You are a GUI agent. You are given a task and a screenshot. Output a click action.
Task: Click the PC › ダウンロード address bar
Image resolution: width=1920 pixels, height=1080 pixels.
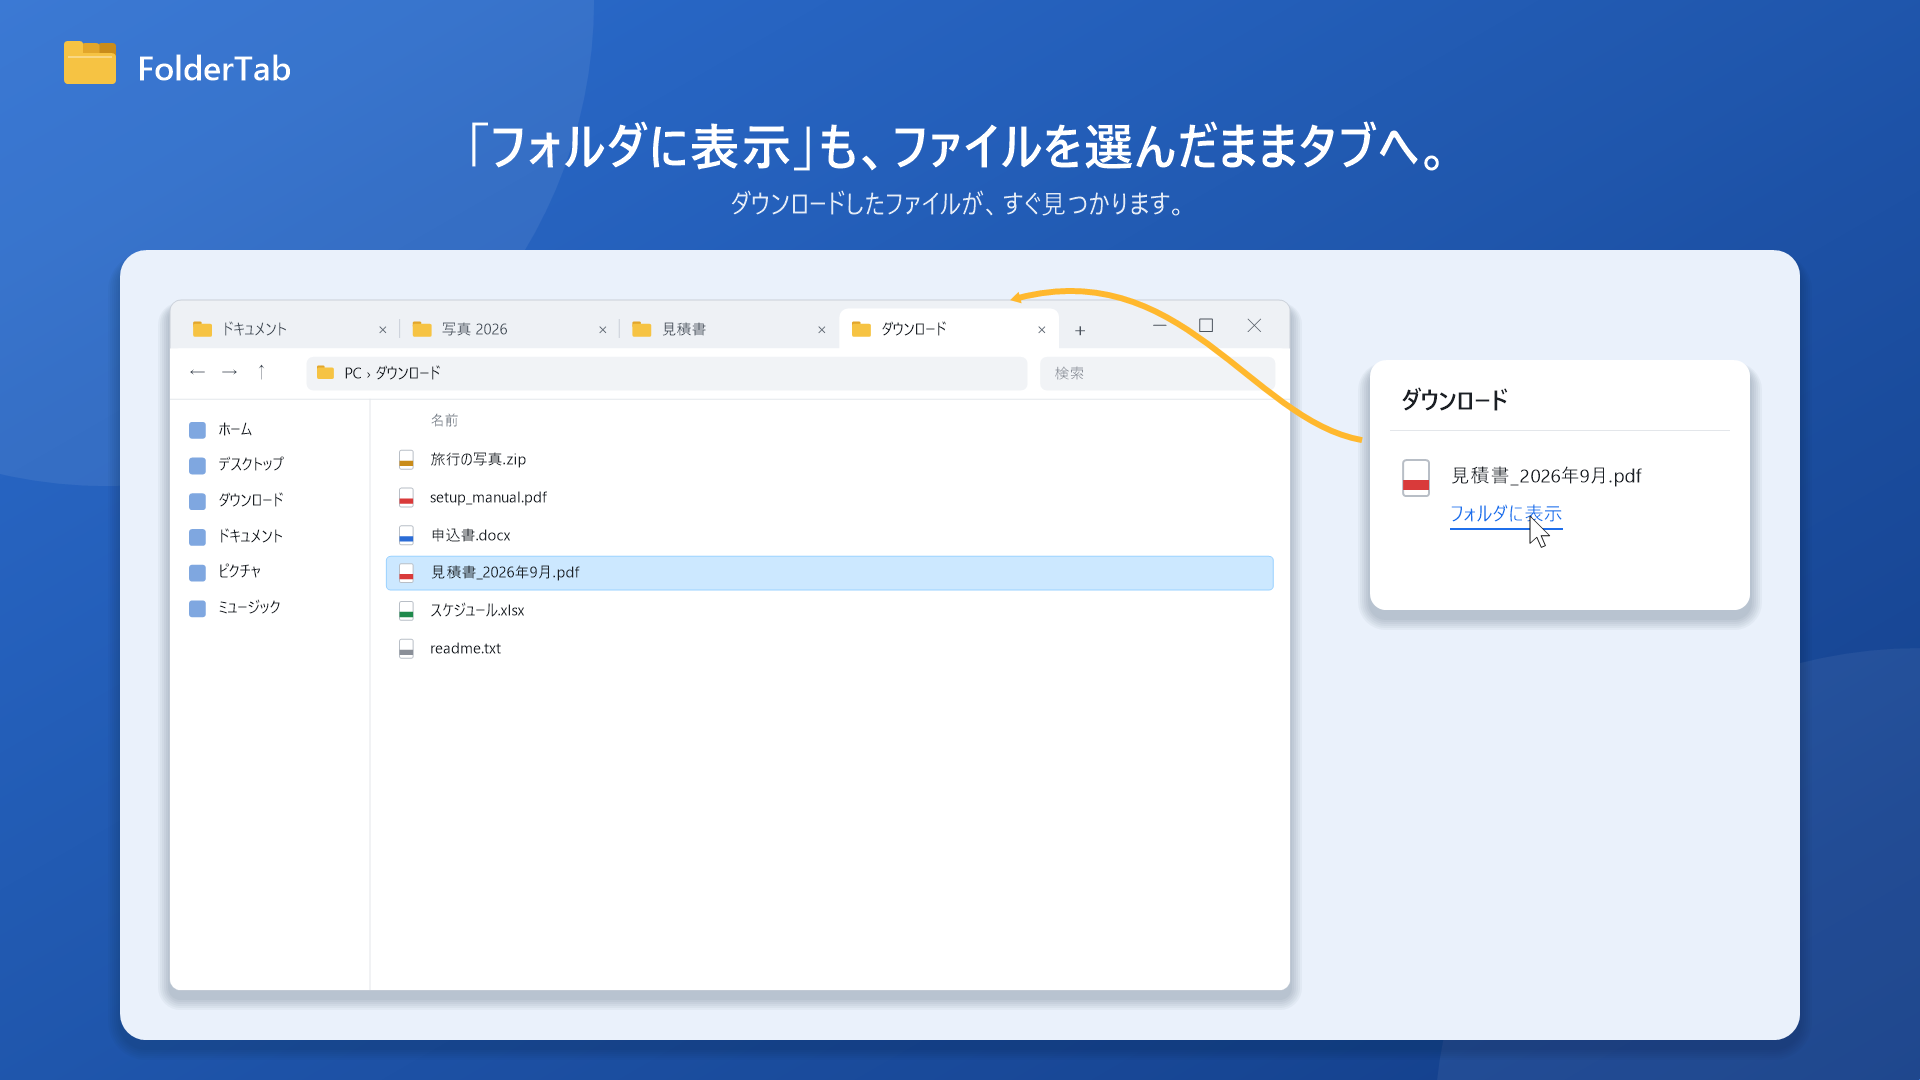click(667, 373)
